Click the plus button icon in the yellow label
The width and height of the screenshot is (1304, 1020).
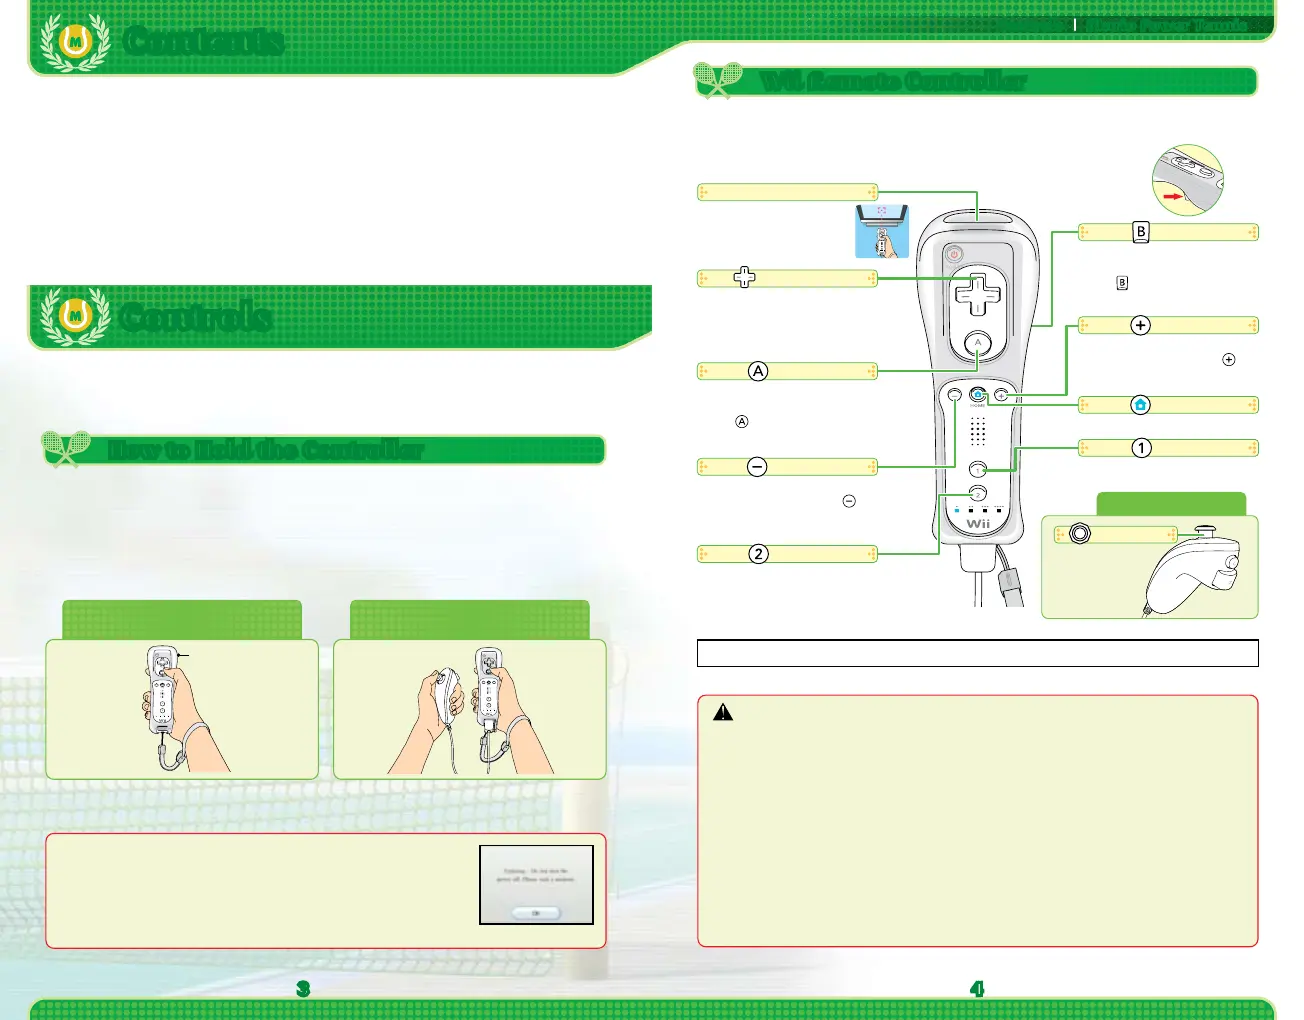tap(1141, 325)
